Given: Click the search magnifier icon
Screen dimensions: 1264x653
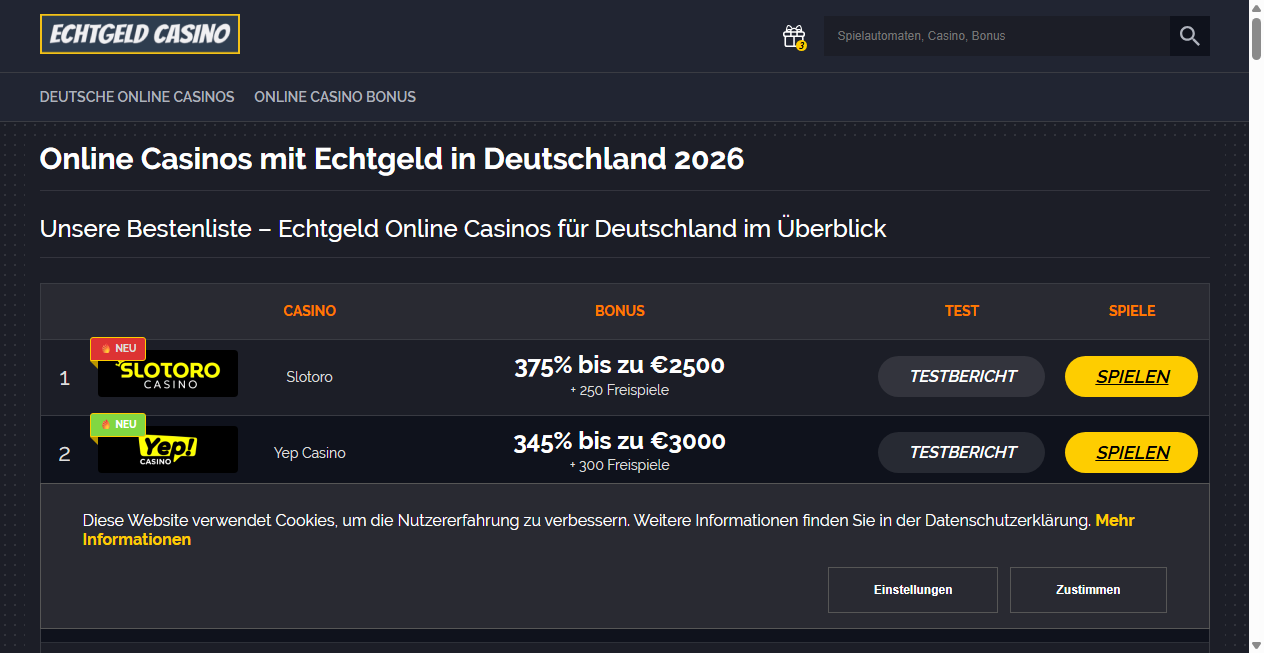Looking at the screenshot, I should [x=1189, y=35].
